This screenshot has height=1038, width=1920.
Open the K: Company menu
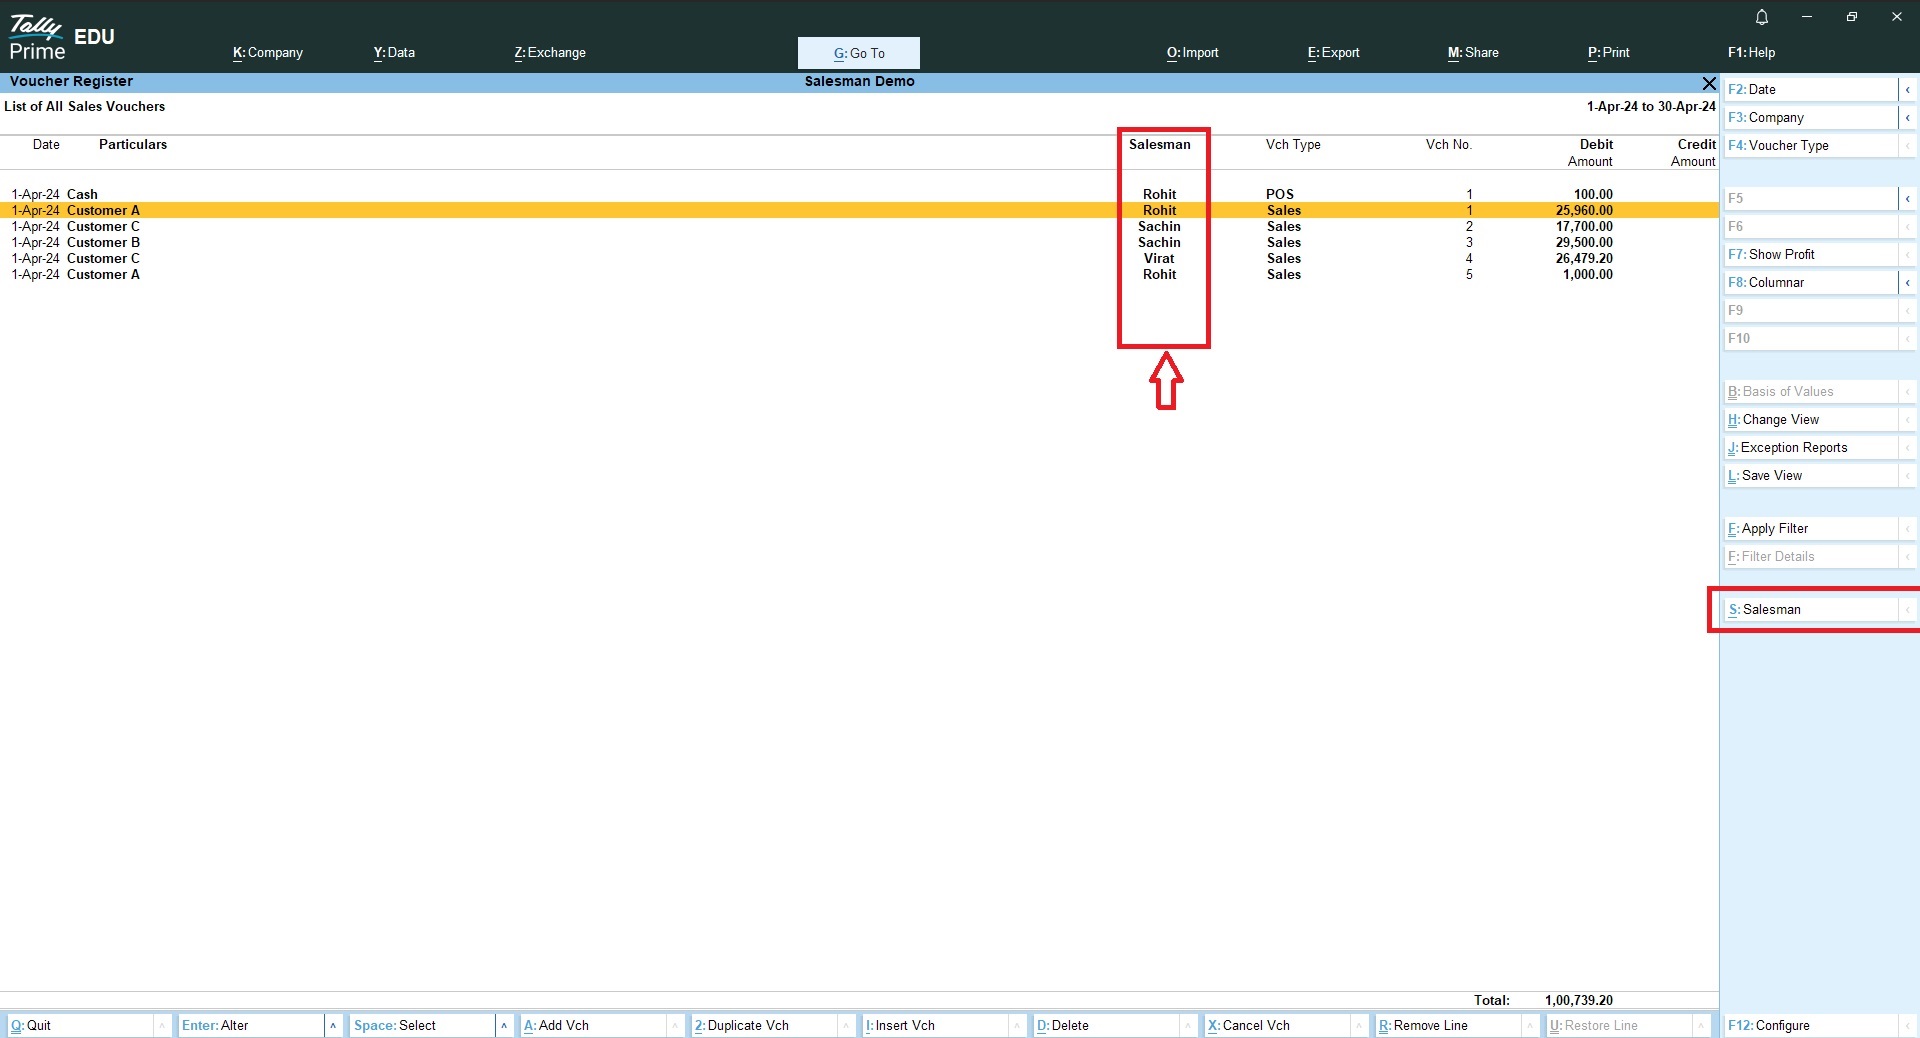(267, 53)
